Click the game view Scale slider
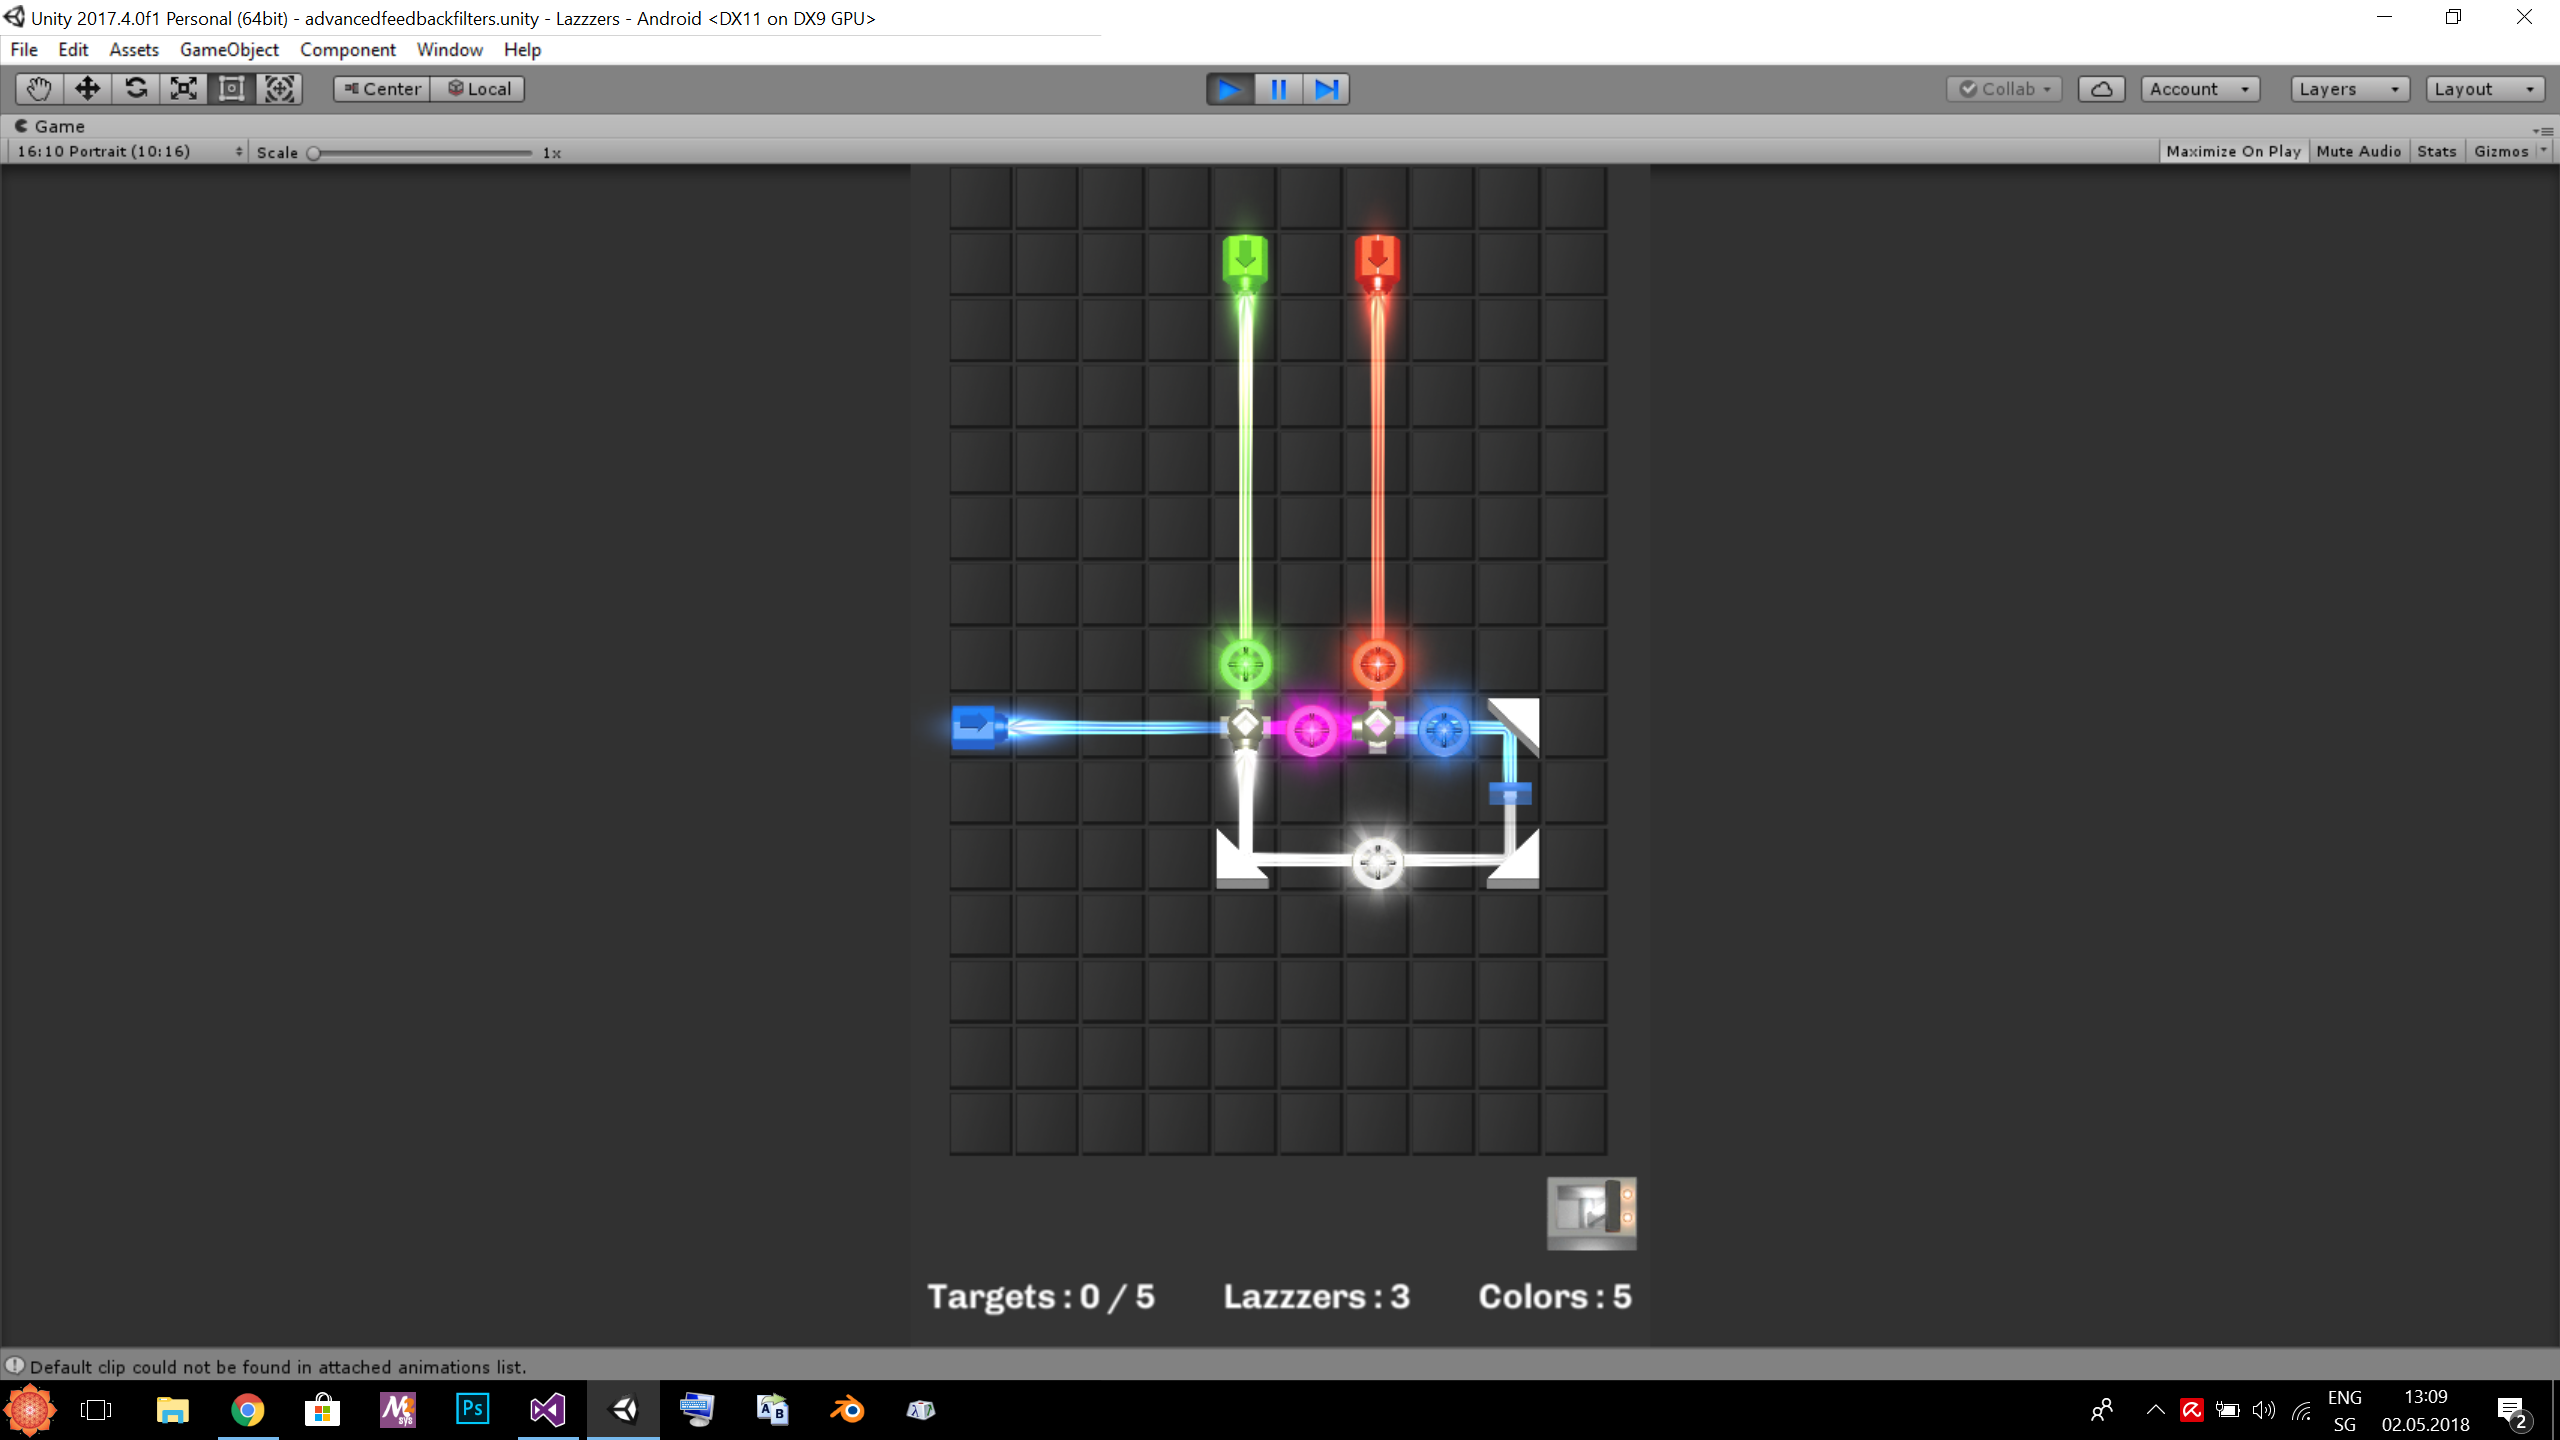 pos(422,153)
